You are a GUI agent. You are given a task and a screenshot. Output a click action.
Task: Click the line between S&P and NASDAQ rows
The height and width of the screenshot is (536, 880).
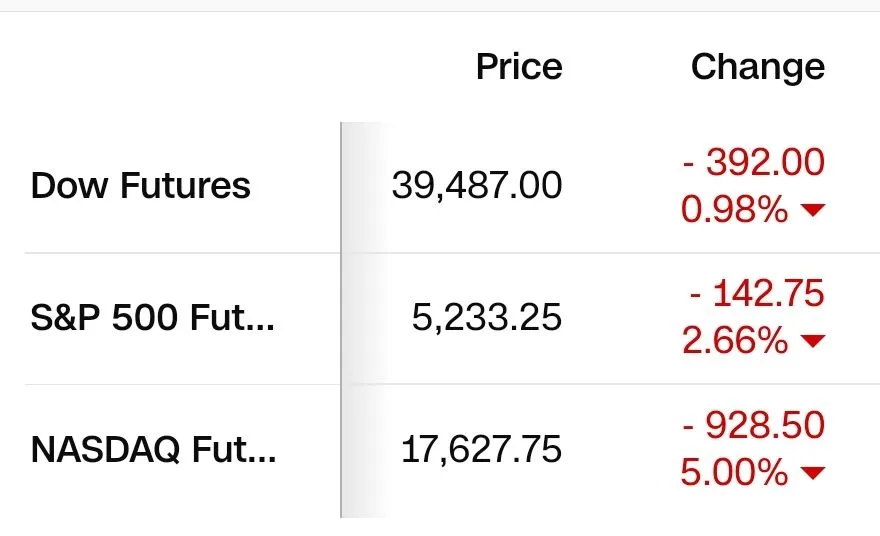point(452,385)
